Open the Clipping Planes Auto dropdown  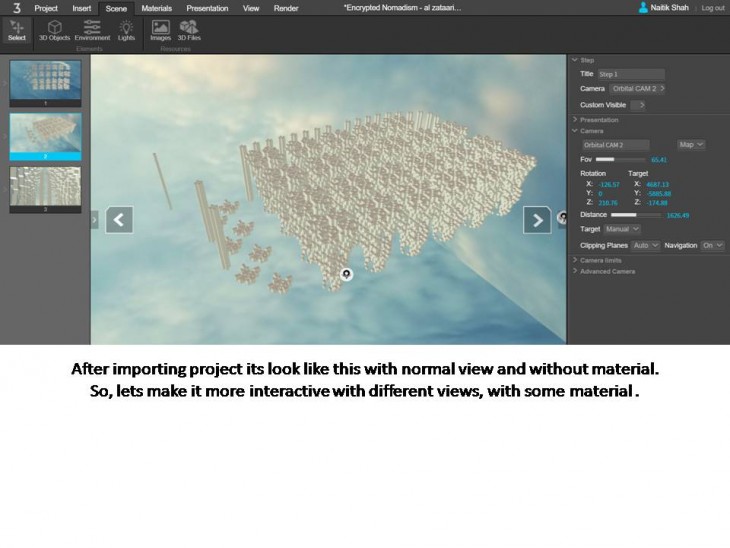click(x=646, y=245)
